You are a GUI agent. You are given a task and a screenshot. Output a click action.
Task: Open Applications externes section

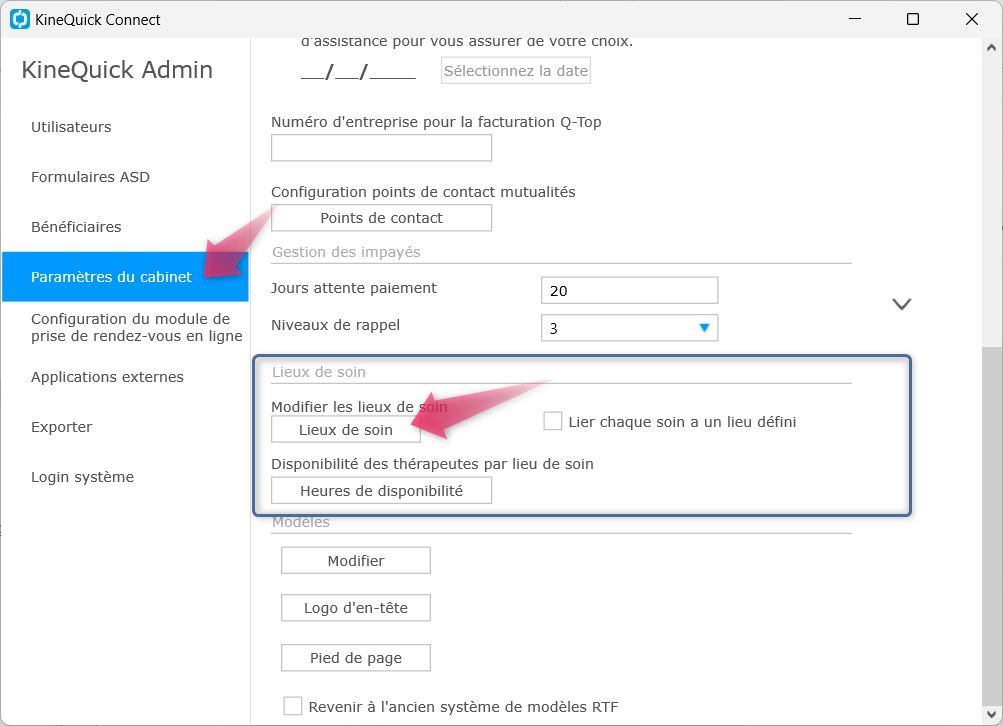[107, 377]
